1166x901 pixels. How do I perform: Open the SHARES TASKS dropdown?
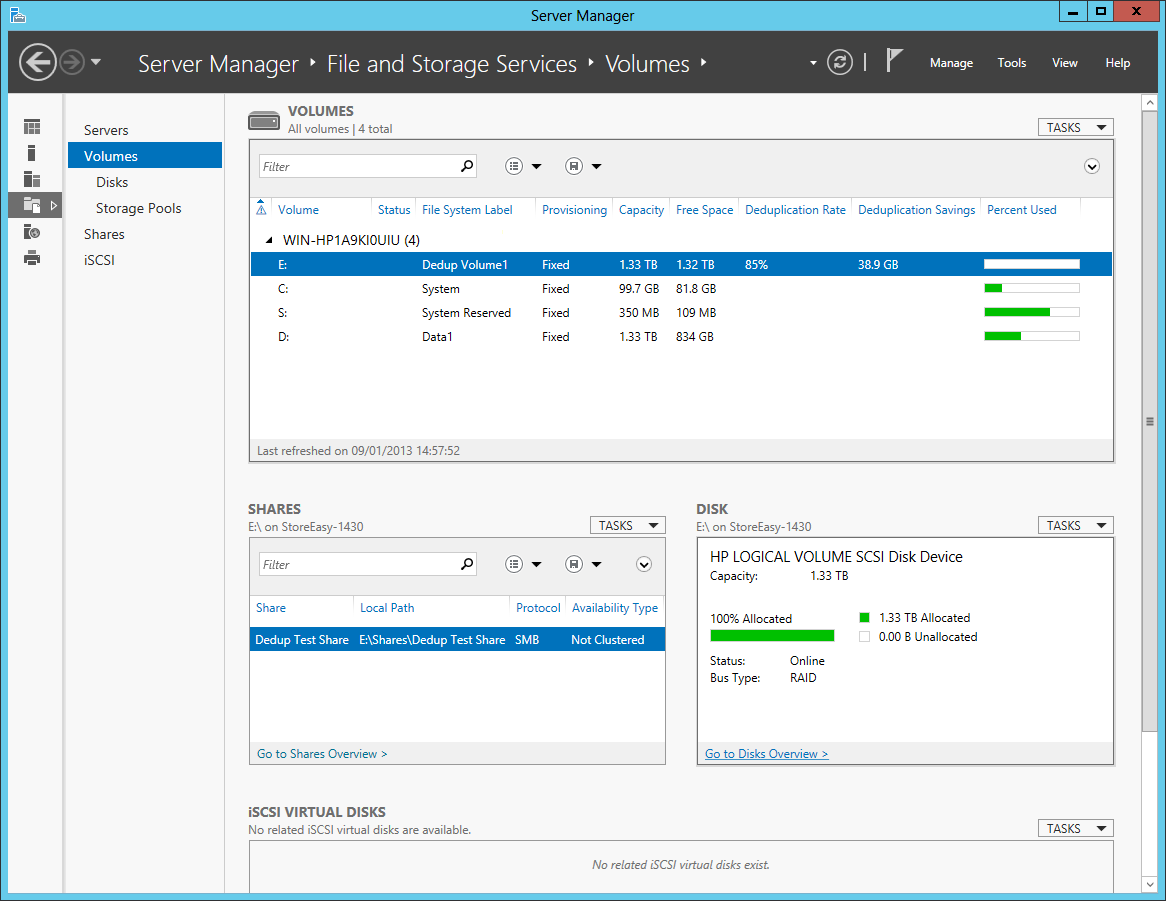627,525
